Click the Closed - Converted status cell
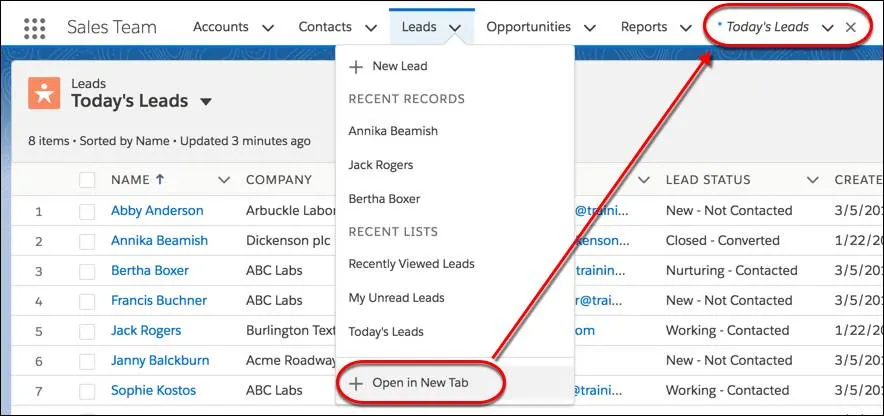Viewport: 884px width, 416px height. [x=723, y=241]
